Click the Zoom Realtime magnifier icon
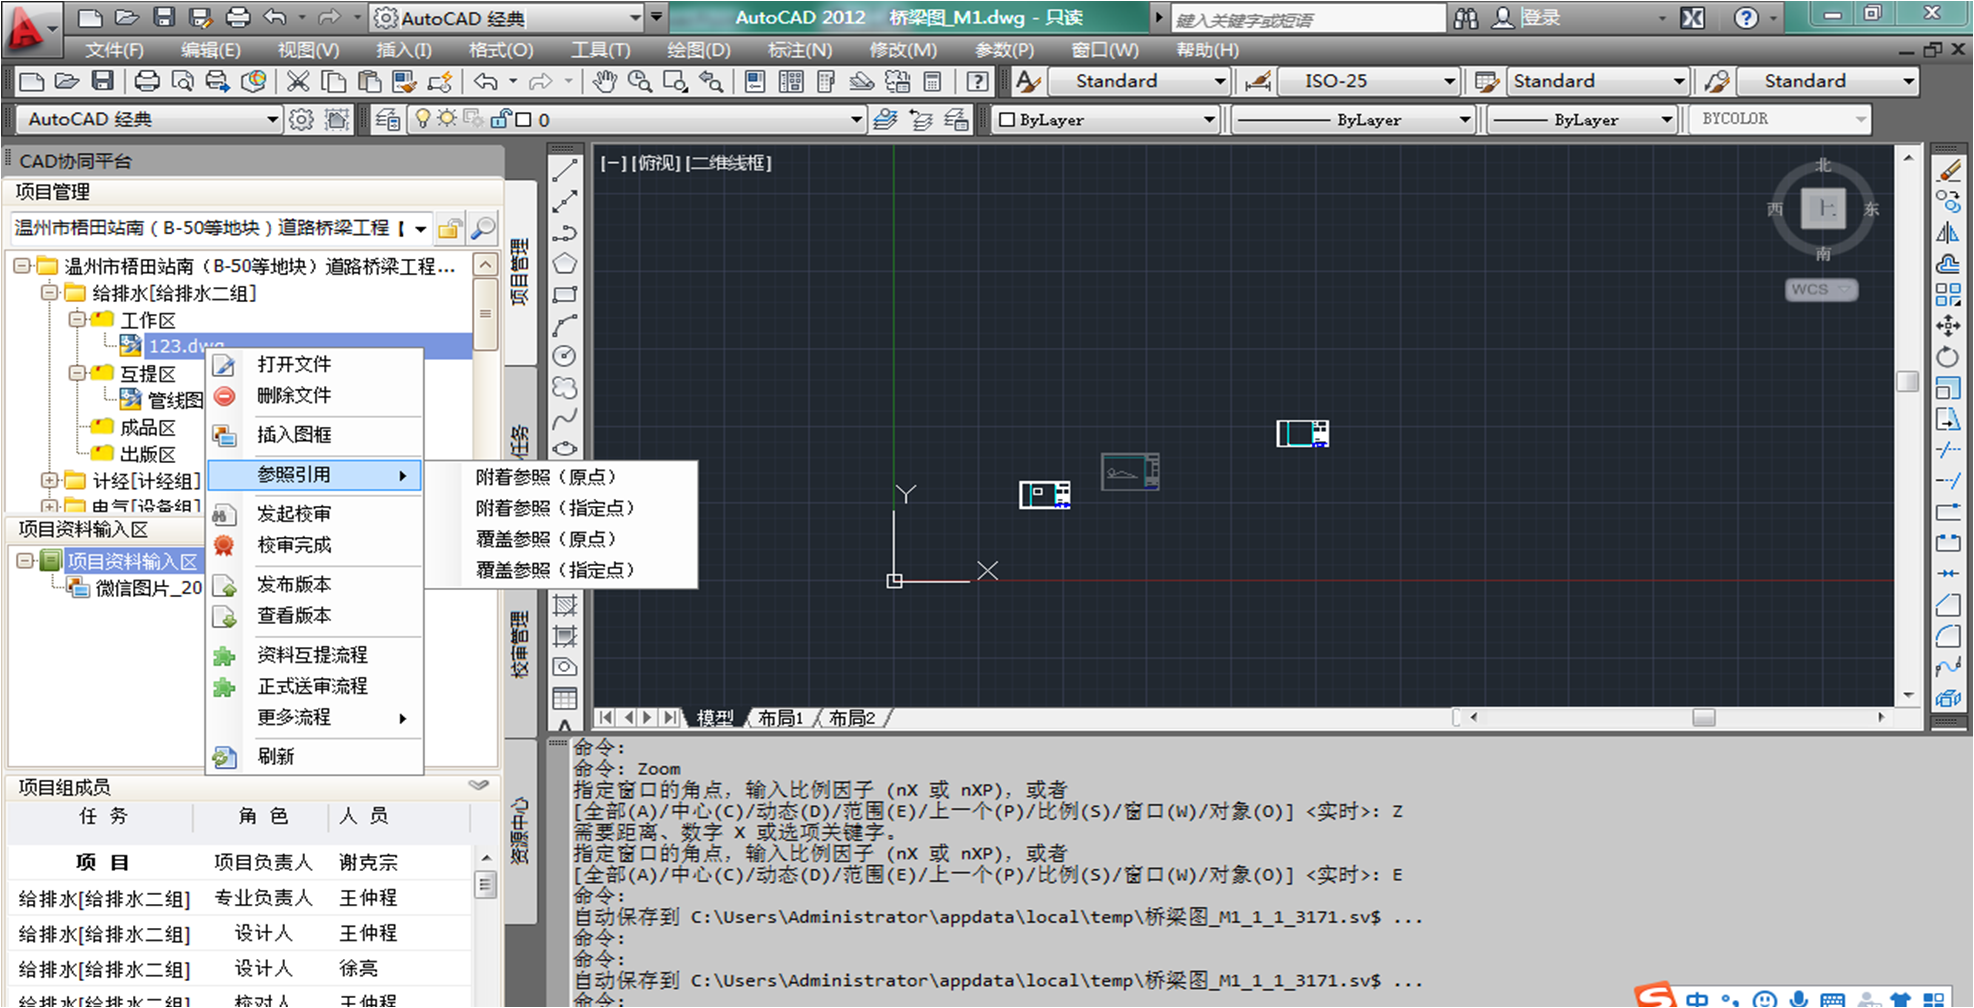This screenshot has height=1008, width=1974. coord(640,82)
